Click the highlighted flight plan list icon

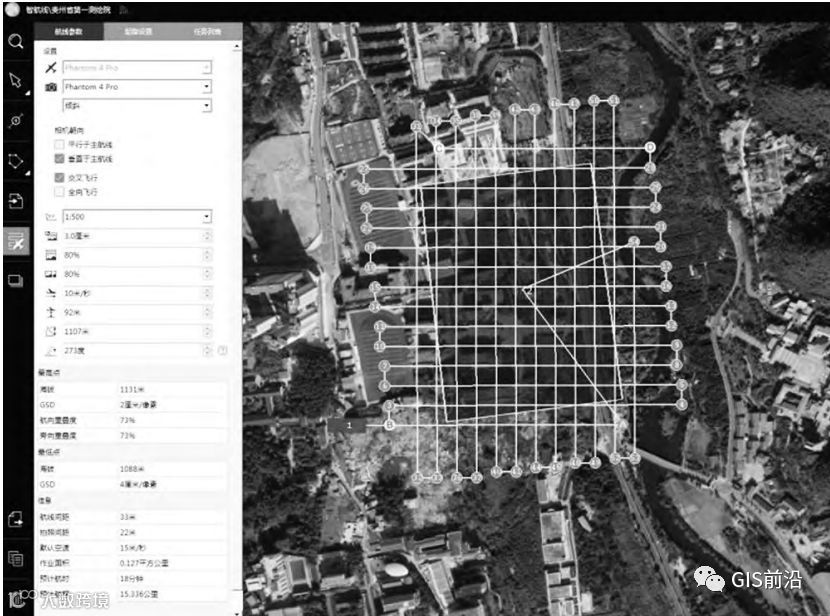[16, 241]
